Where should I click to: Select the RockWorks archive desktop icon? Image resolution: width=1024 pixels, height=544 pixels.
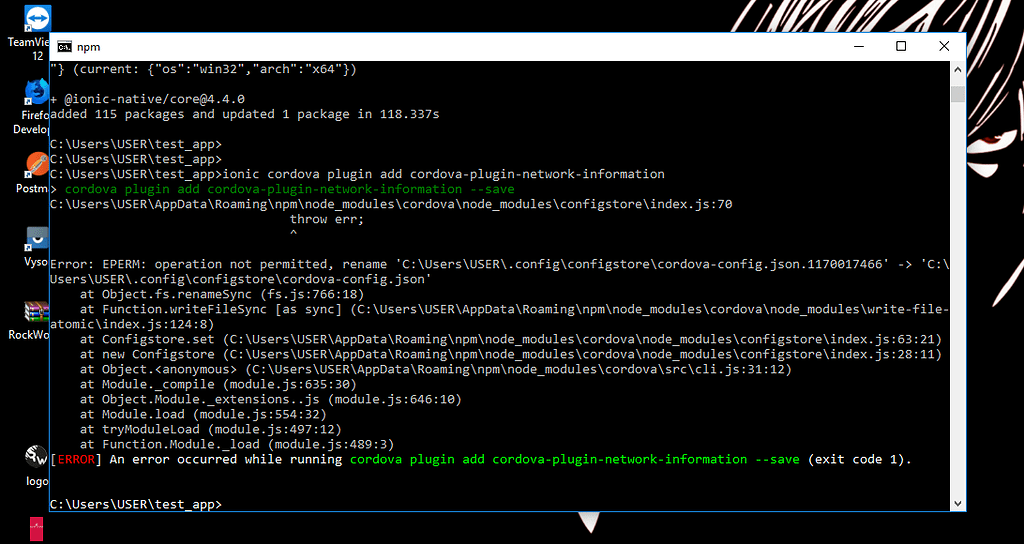[x=37, y=312]
